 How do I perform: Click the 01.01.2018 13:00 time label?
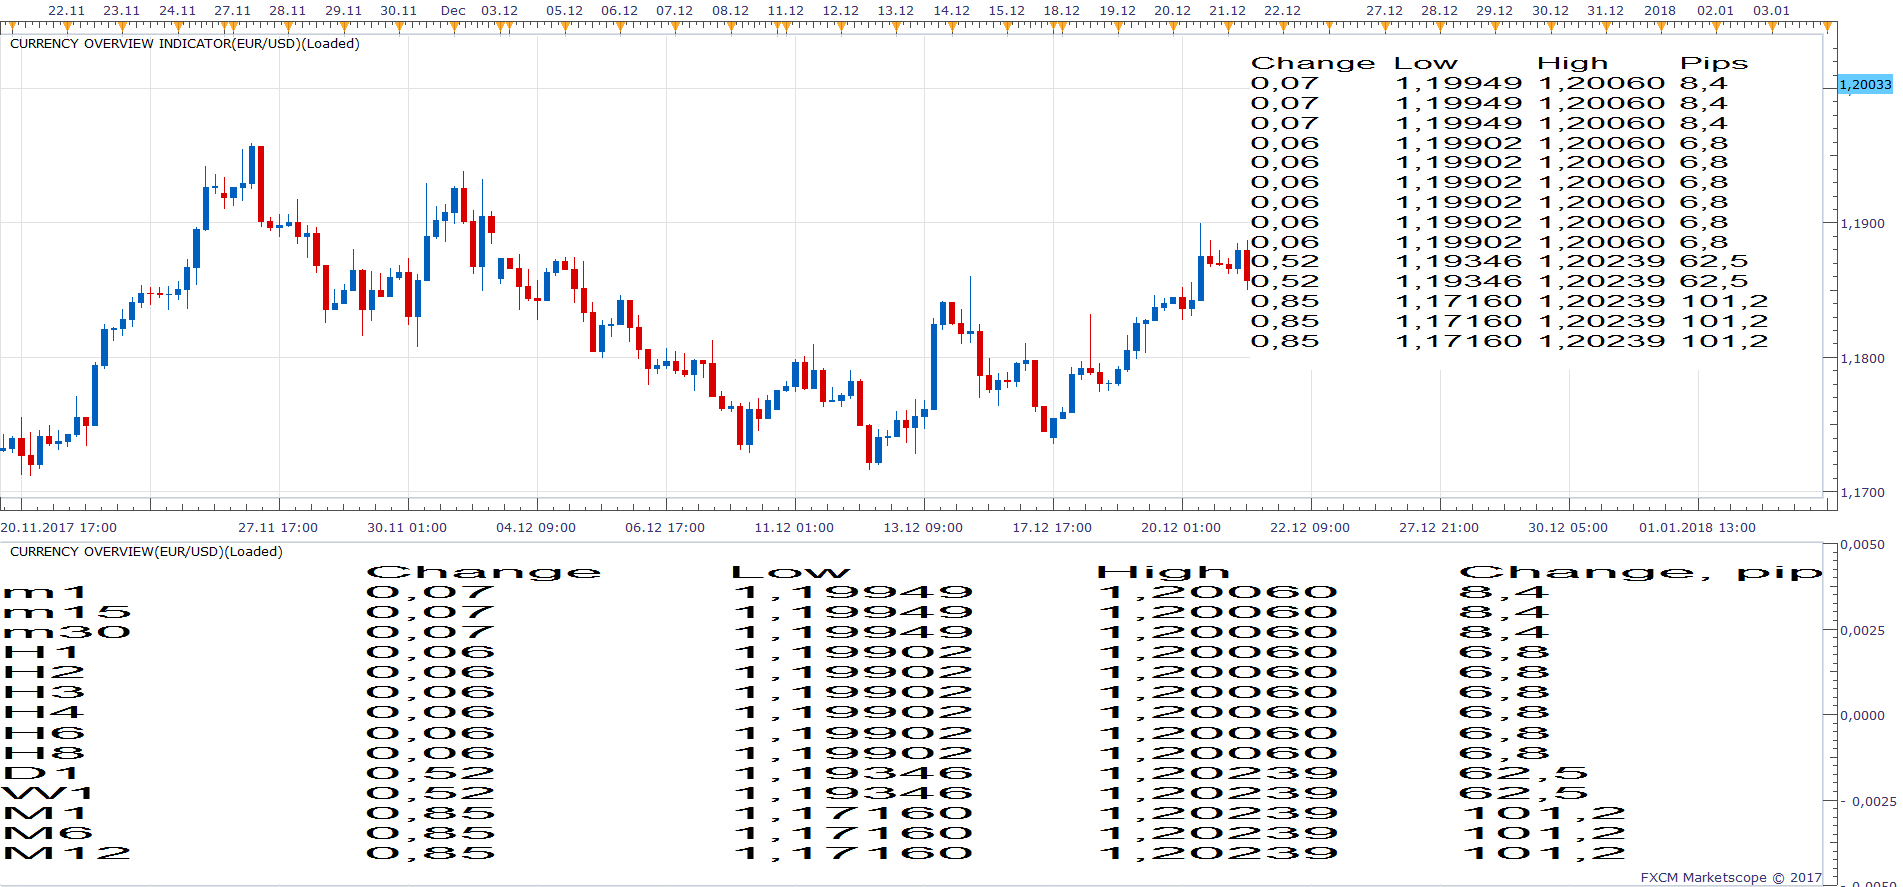pyautogui.click(x=1697, y=527)
